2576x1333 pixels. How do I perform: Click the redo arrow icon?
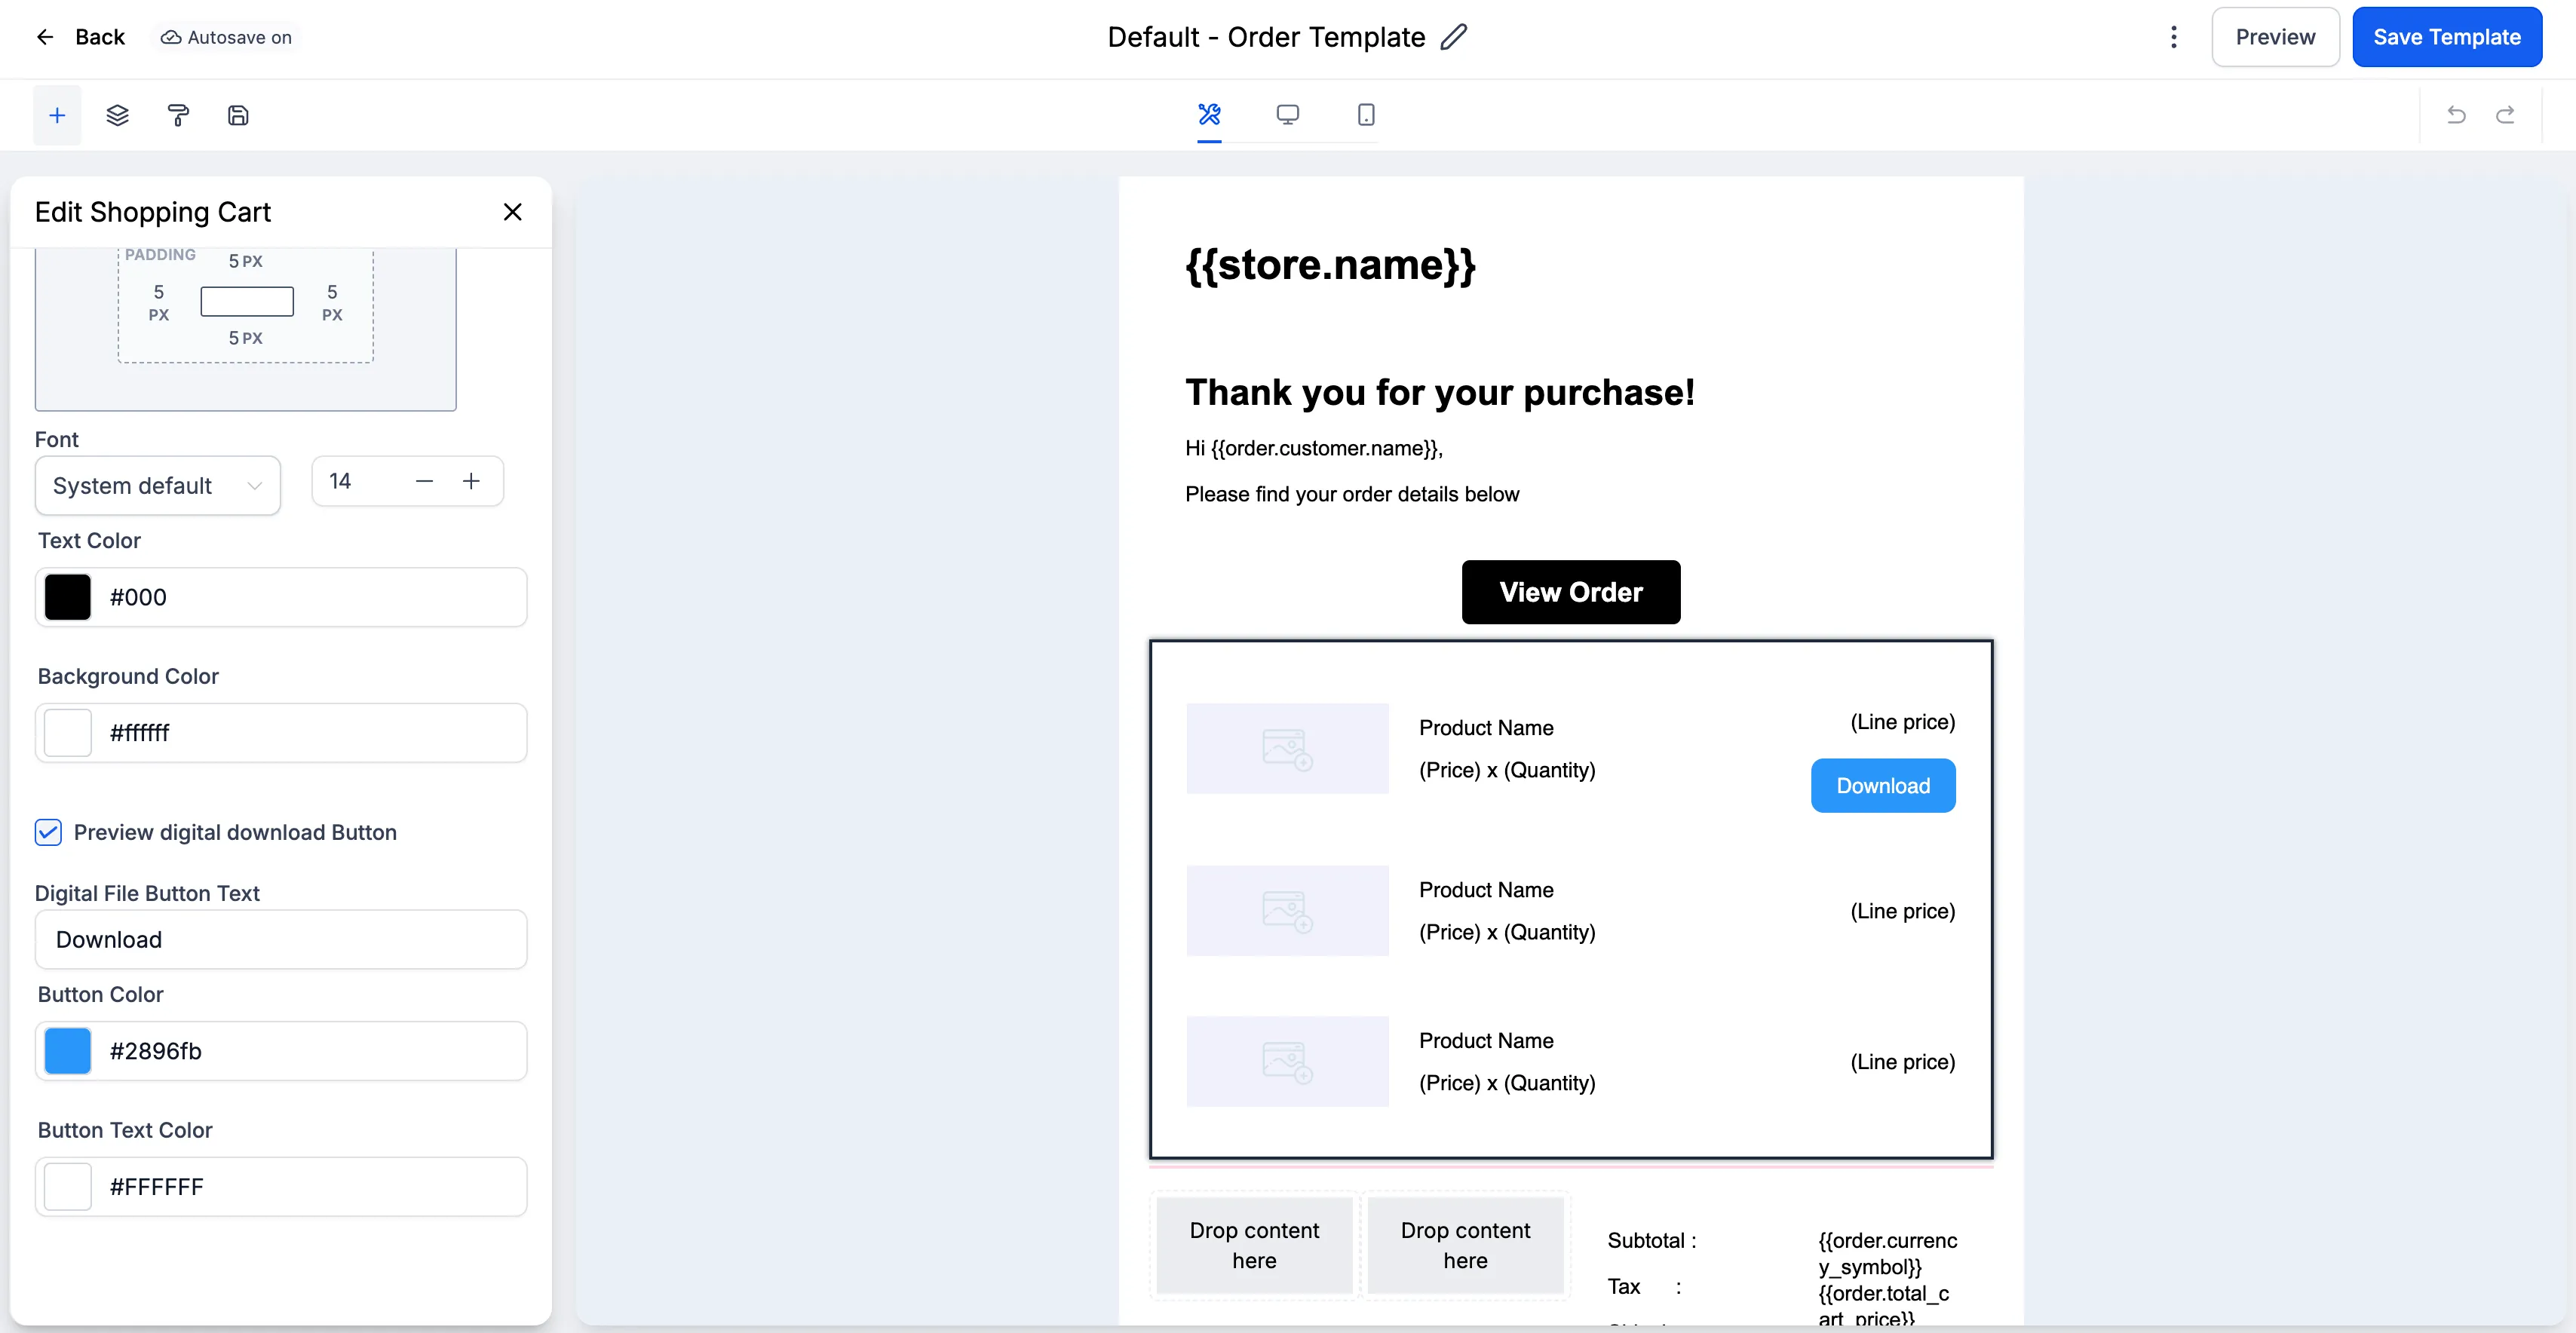click(2506, 114)
